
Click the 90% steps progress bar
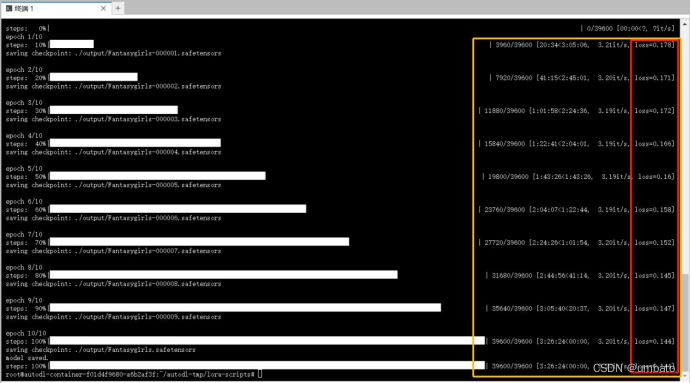click(x=245, y=308)
